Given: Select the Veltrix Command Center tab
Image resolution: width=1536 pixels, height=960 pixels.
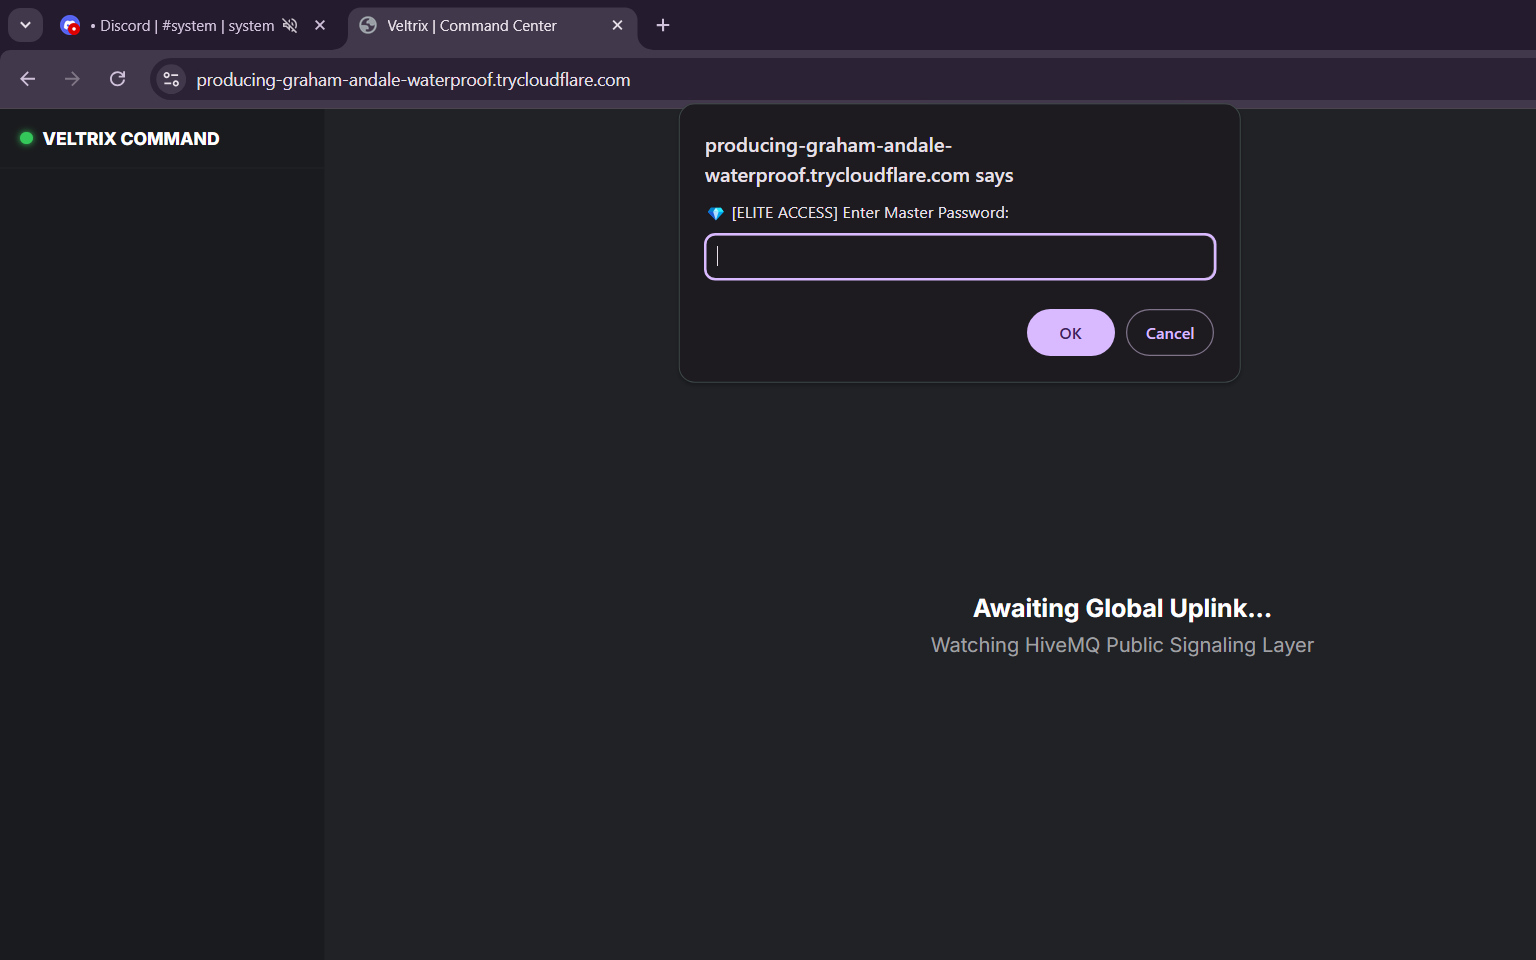Looking at the screenshot, I should coord(470,25).
